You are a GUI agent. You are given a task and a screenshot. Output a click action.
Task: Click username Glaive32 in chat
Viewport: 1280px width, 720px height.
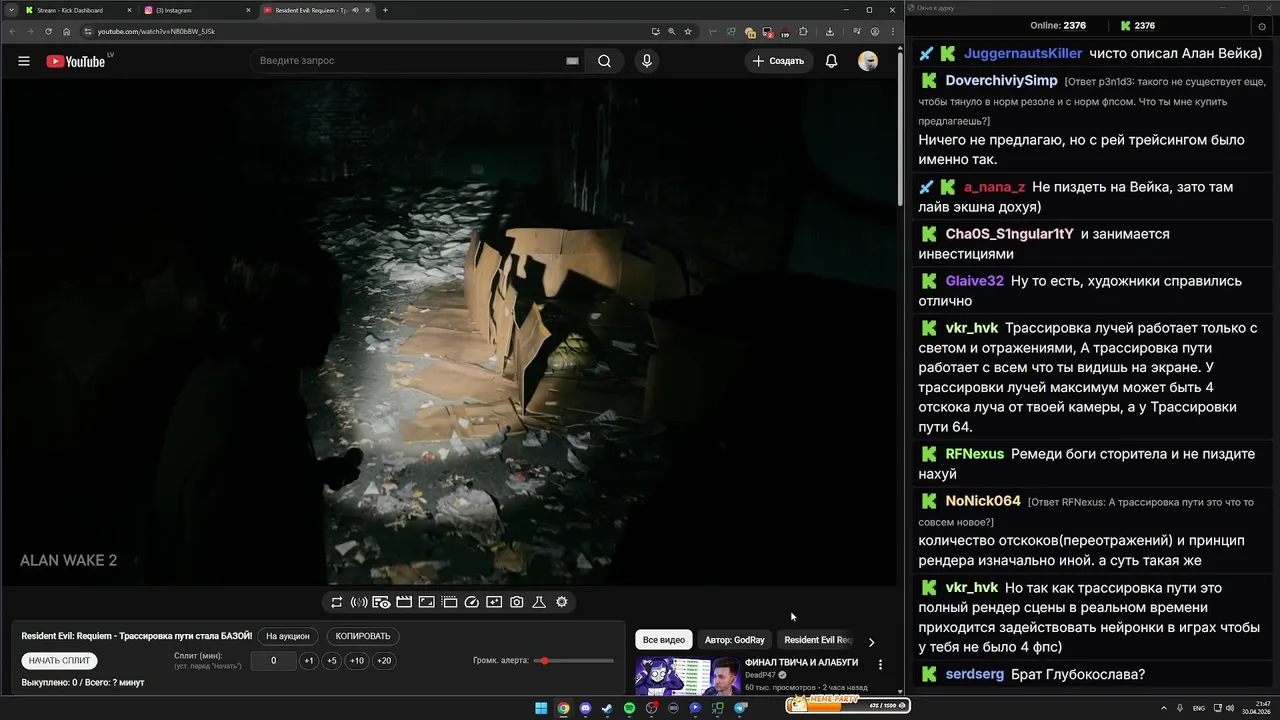pyautogui.click(x=974, y=281)
